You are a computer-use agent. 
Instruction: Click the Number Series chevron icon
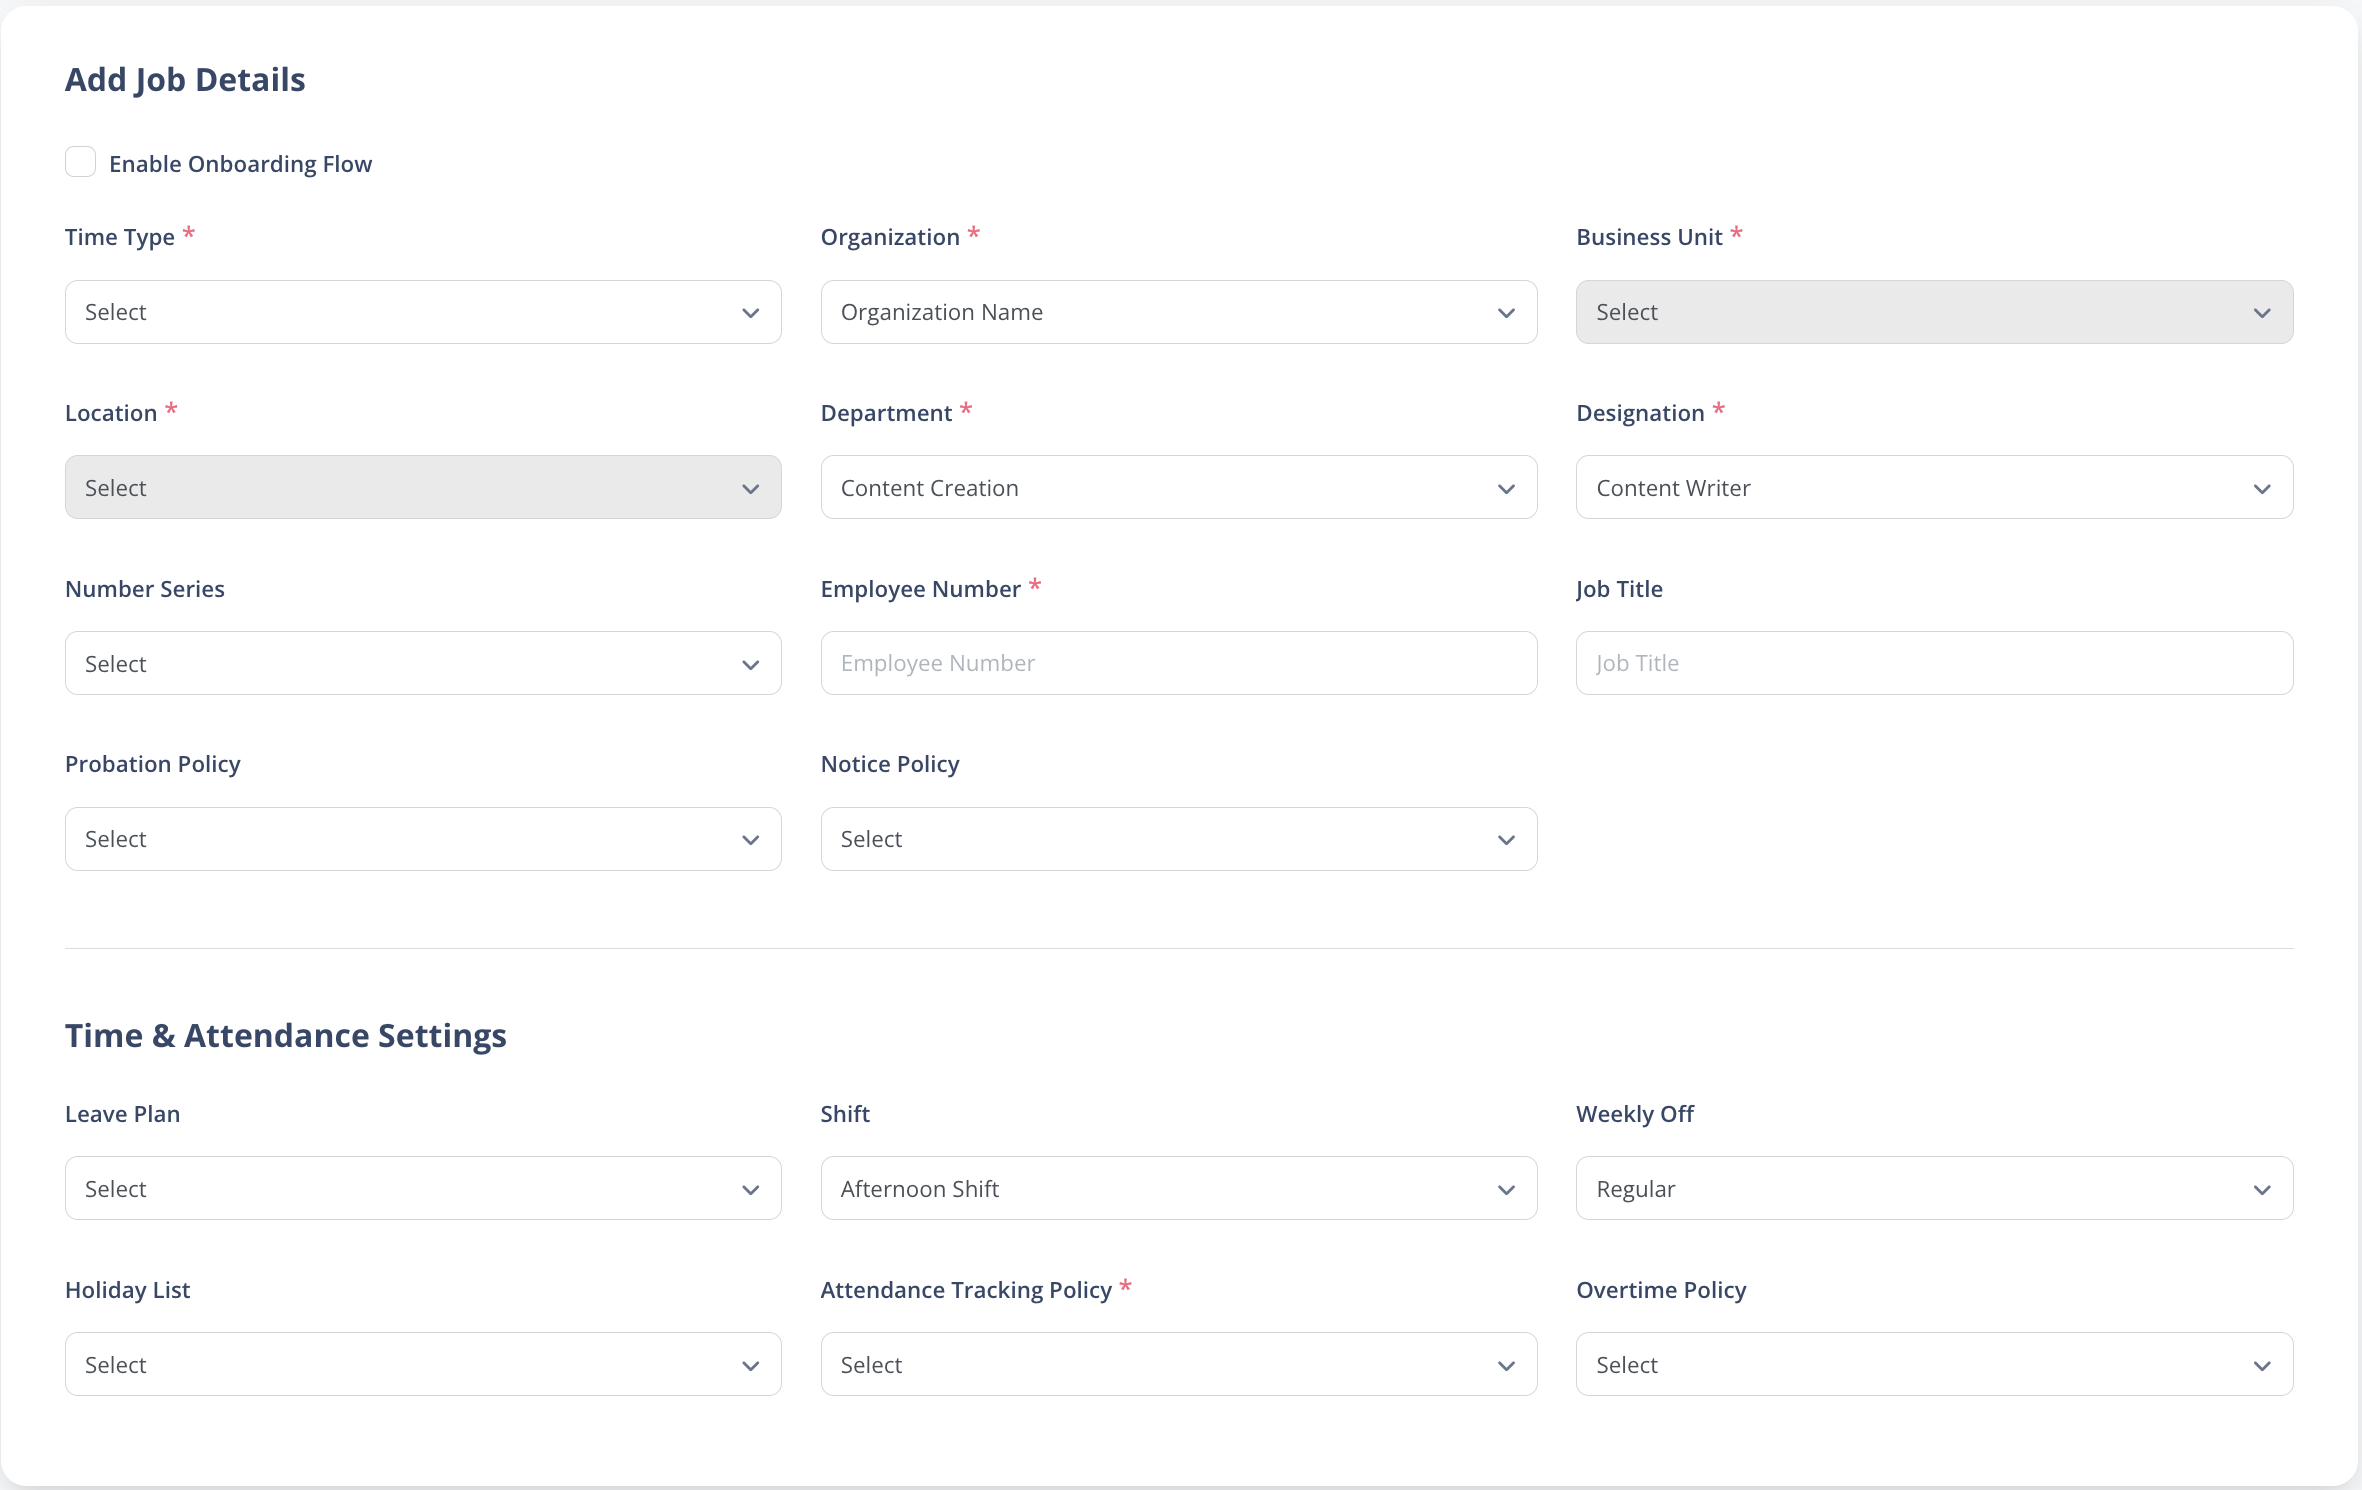point(751,665)
